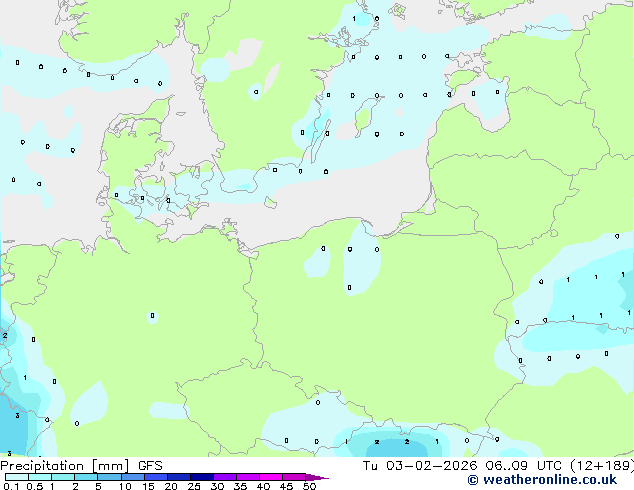Click the 06..09 UTC time text
The height and width of the screenshot is (490, 634).
tap(524, 466)
